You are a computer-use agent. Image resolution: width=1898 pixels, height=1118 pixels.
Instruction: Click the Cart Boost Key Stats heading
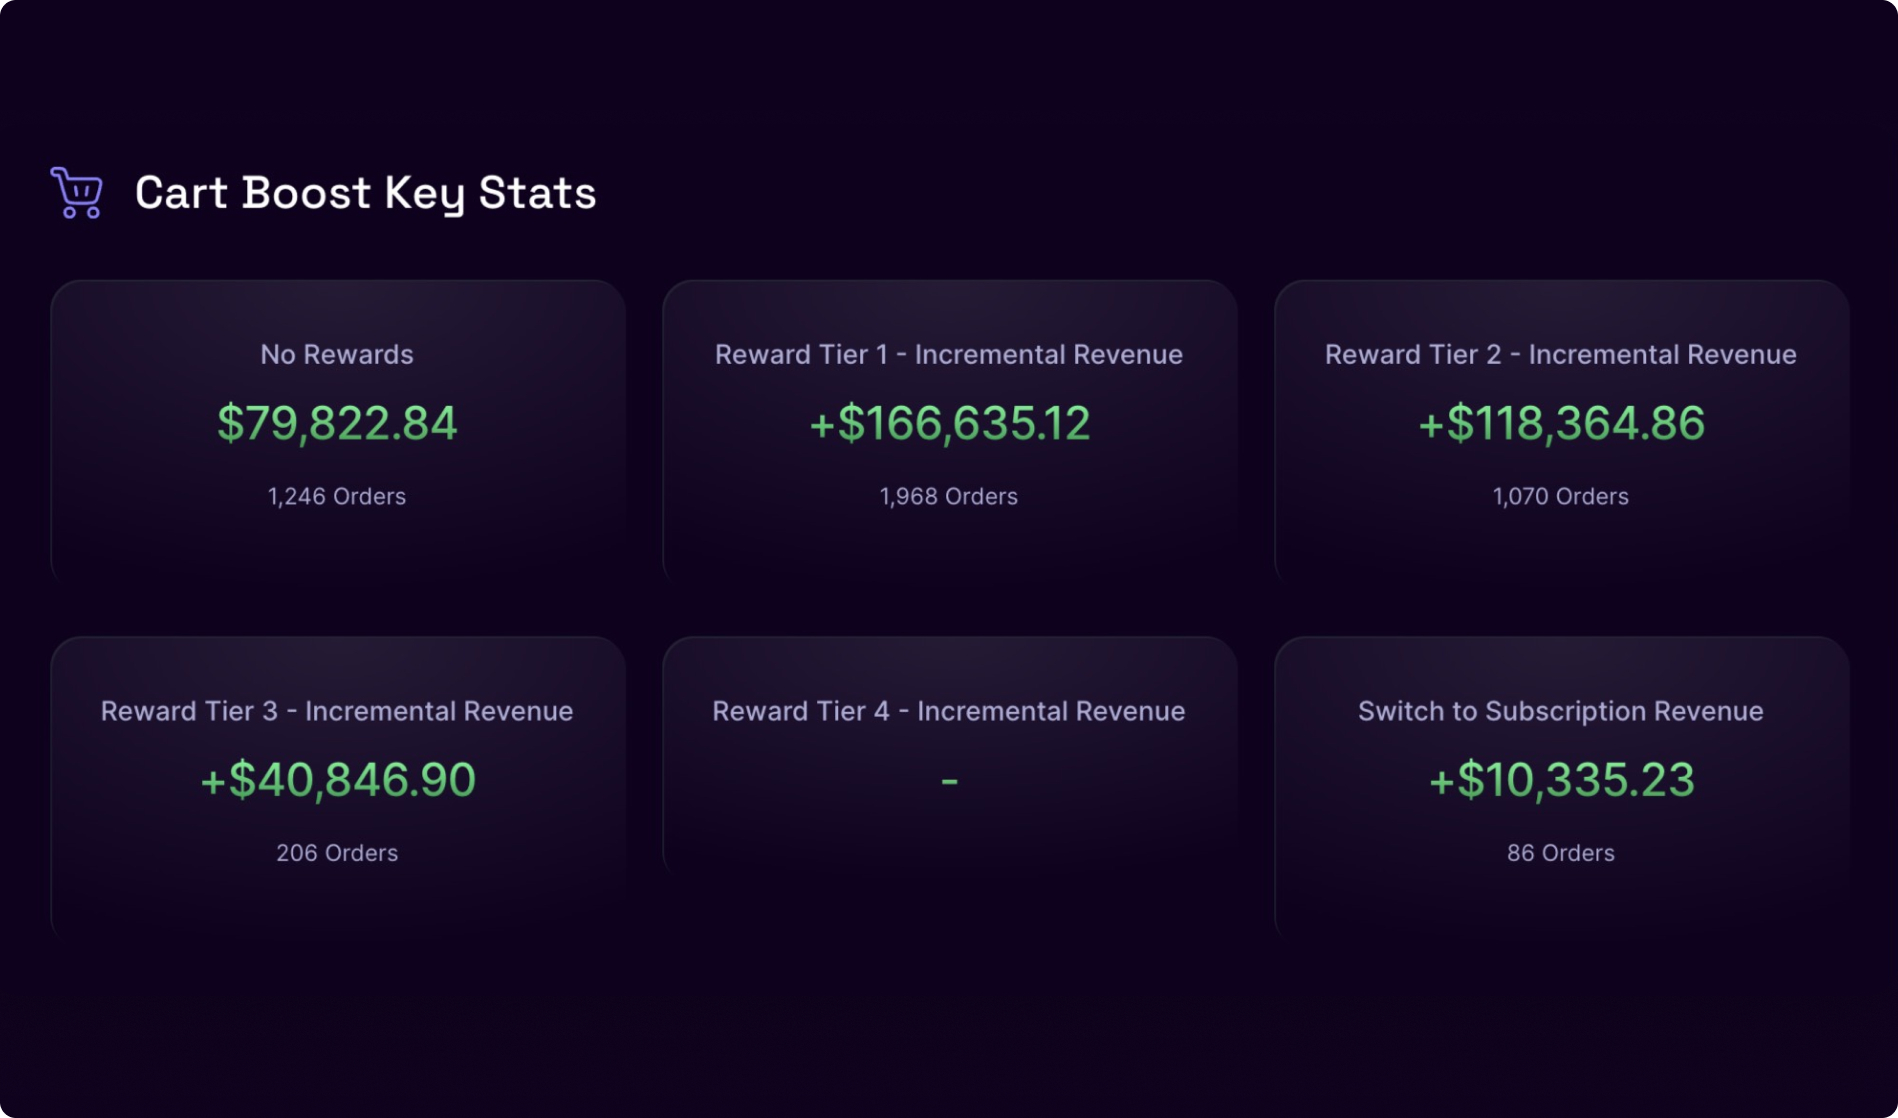point(365,193)
